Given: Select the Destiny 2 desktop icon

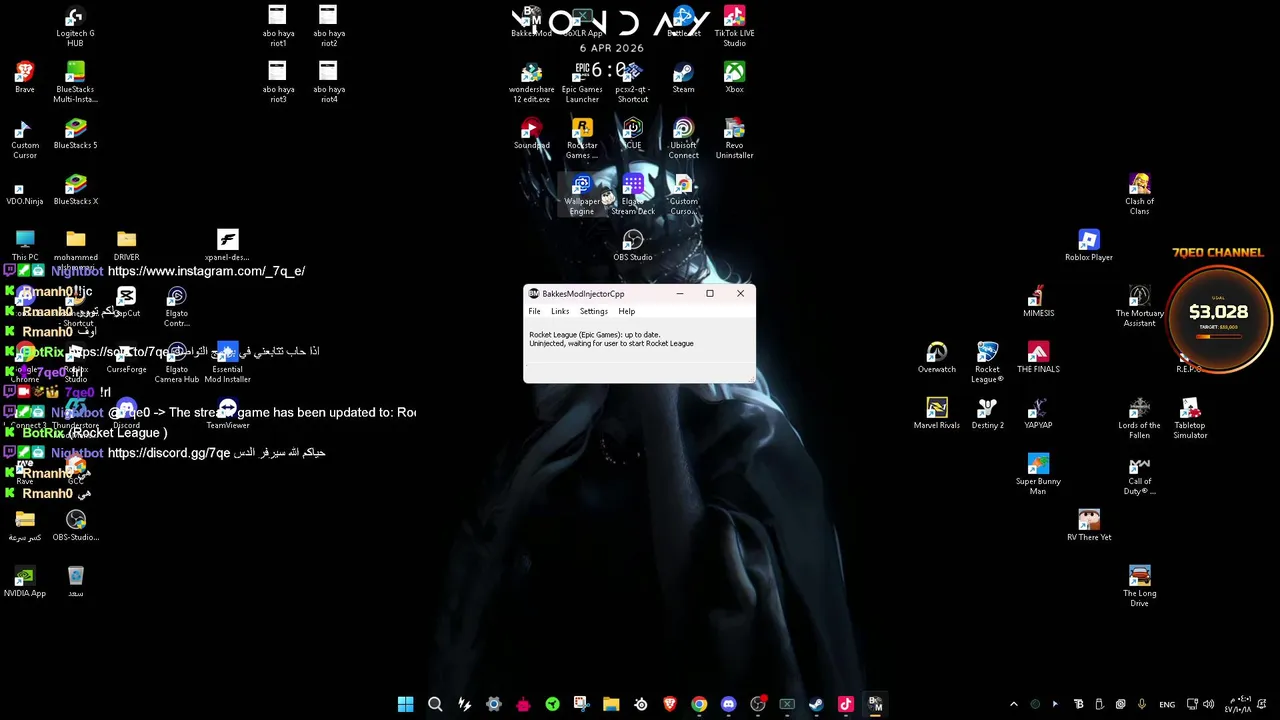Looking at the screenshot, I should 987,414.
